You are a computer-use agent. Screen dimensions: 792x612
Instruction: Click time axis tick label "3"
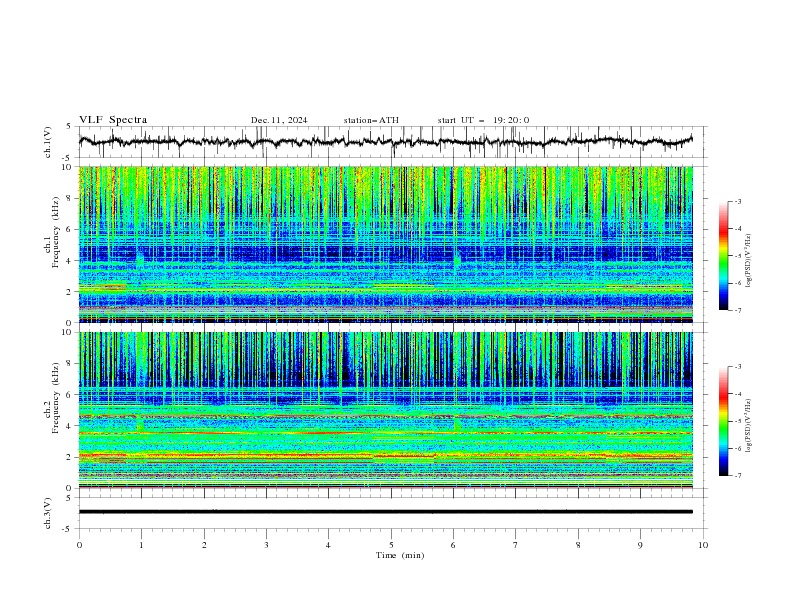point(266,545)
